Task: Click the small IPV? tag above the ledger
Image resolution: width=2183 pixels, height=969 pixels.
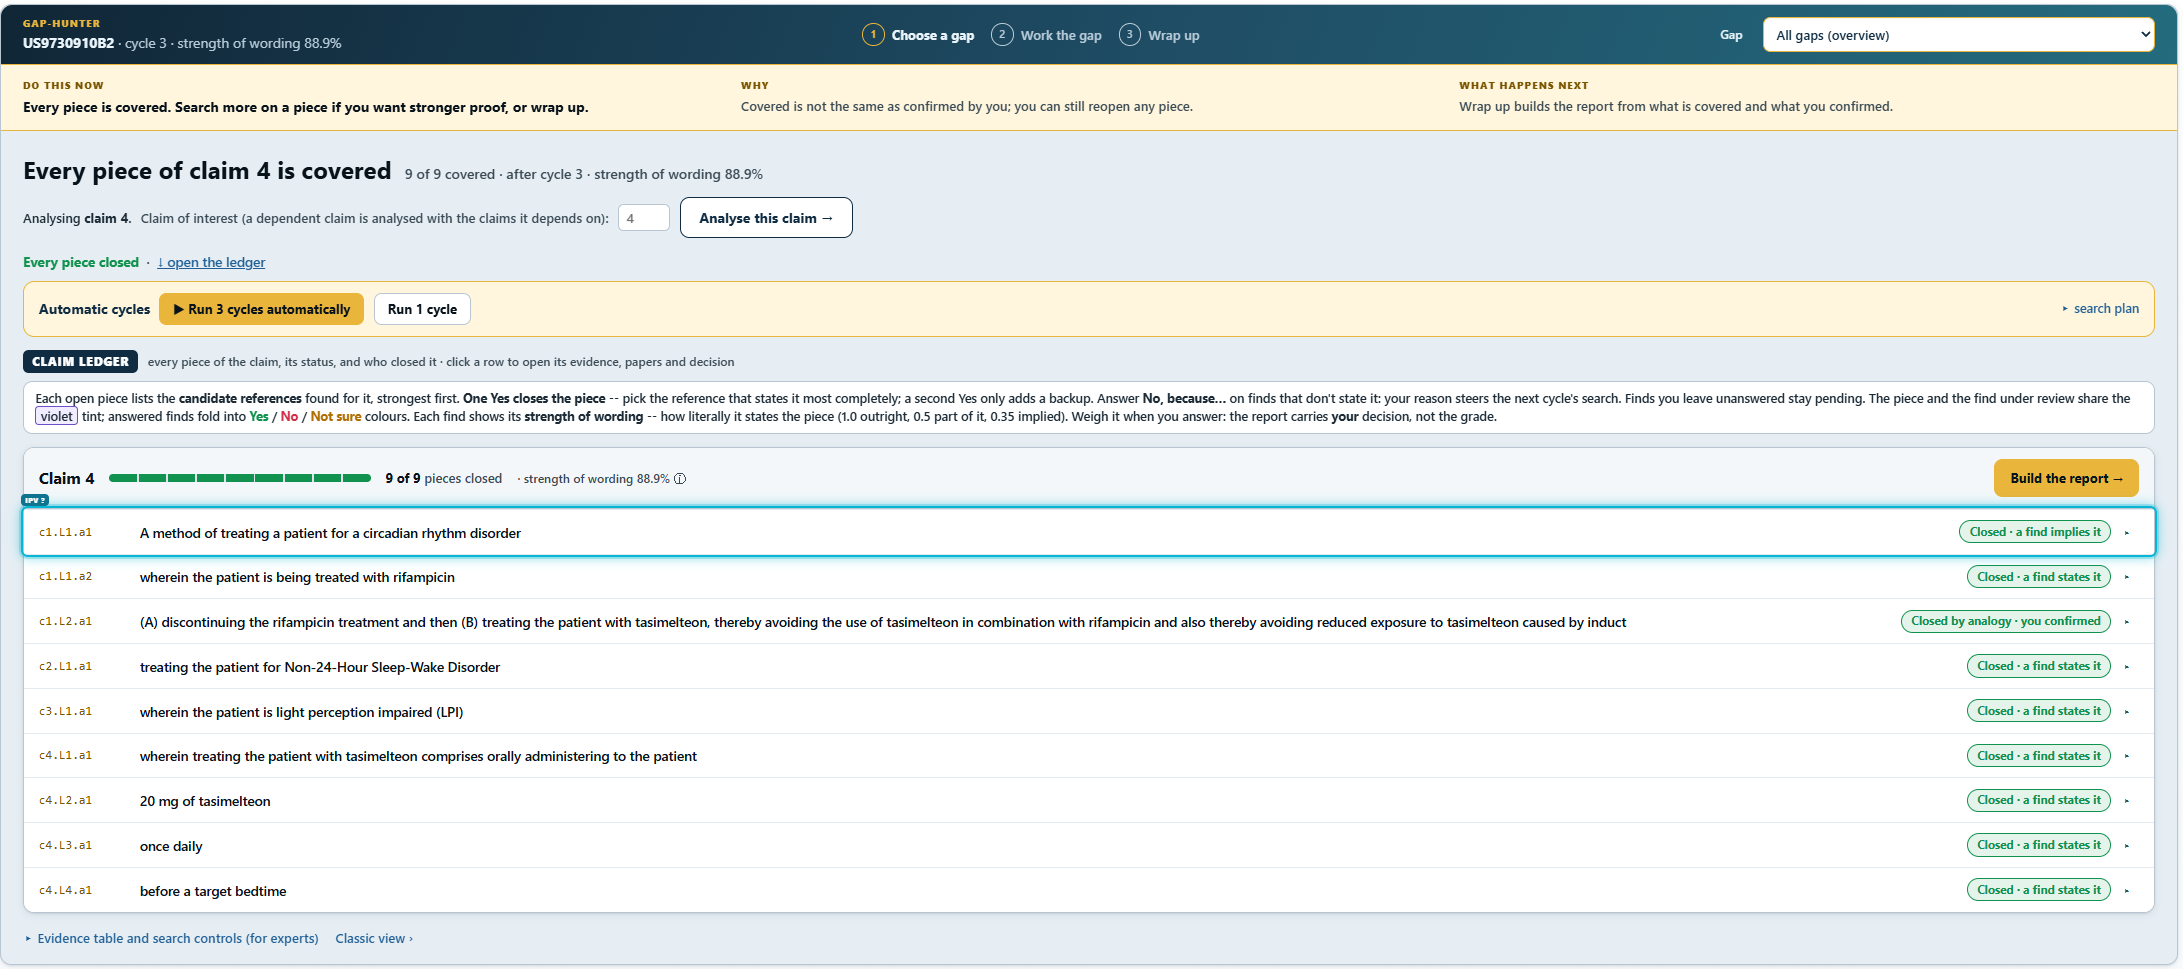Action: (35, 500)
